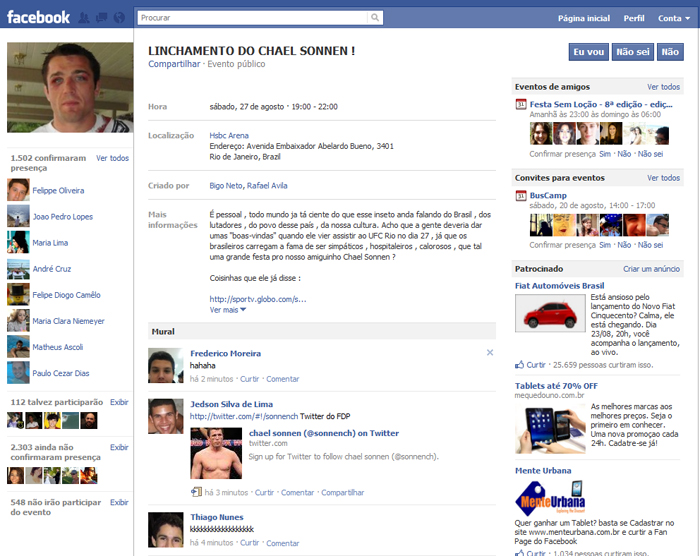Open Perfil in the top bar
This screenshot has height=556, width=700.
633,18
